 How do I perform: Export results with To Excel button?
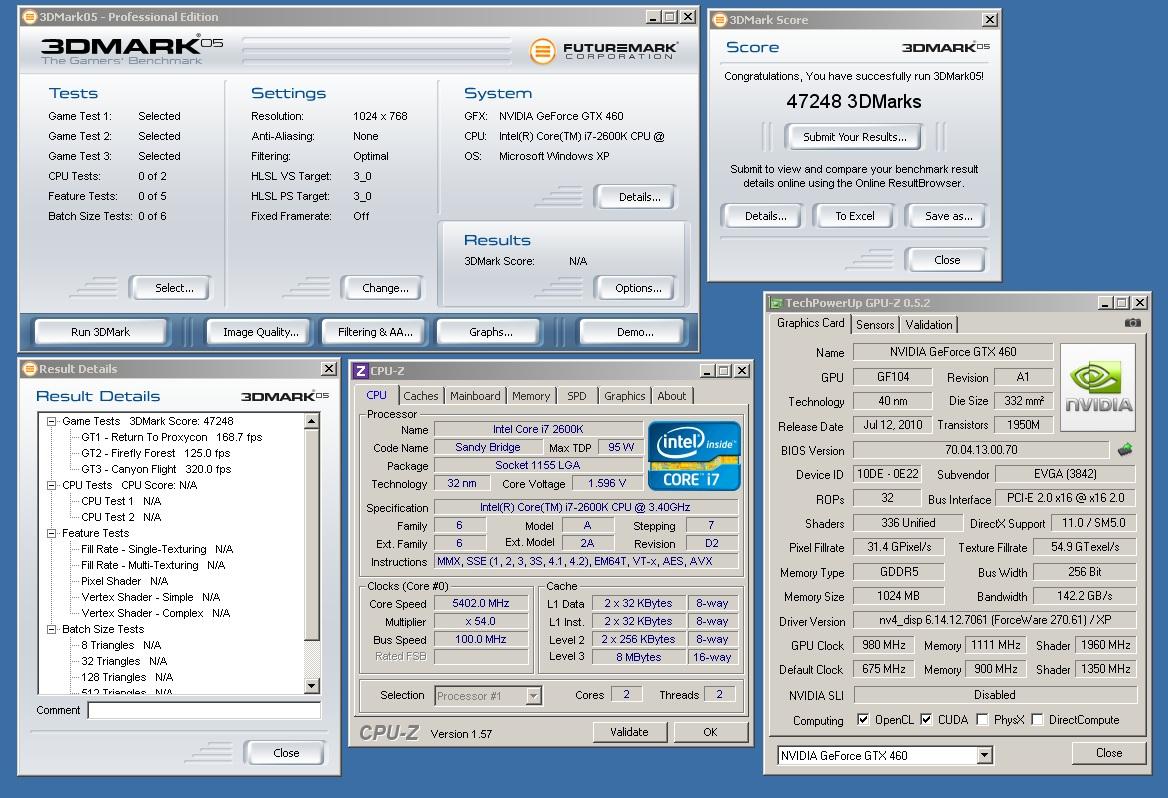[x=855, y=216]
